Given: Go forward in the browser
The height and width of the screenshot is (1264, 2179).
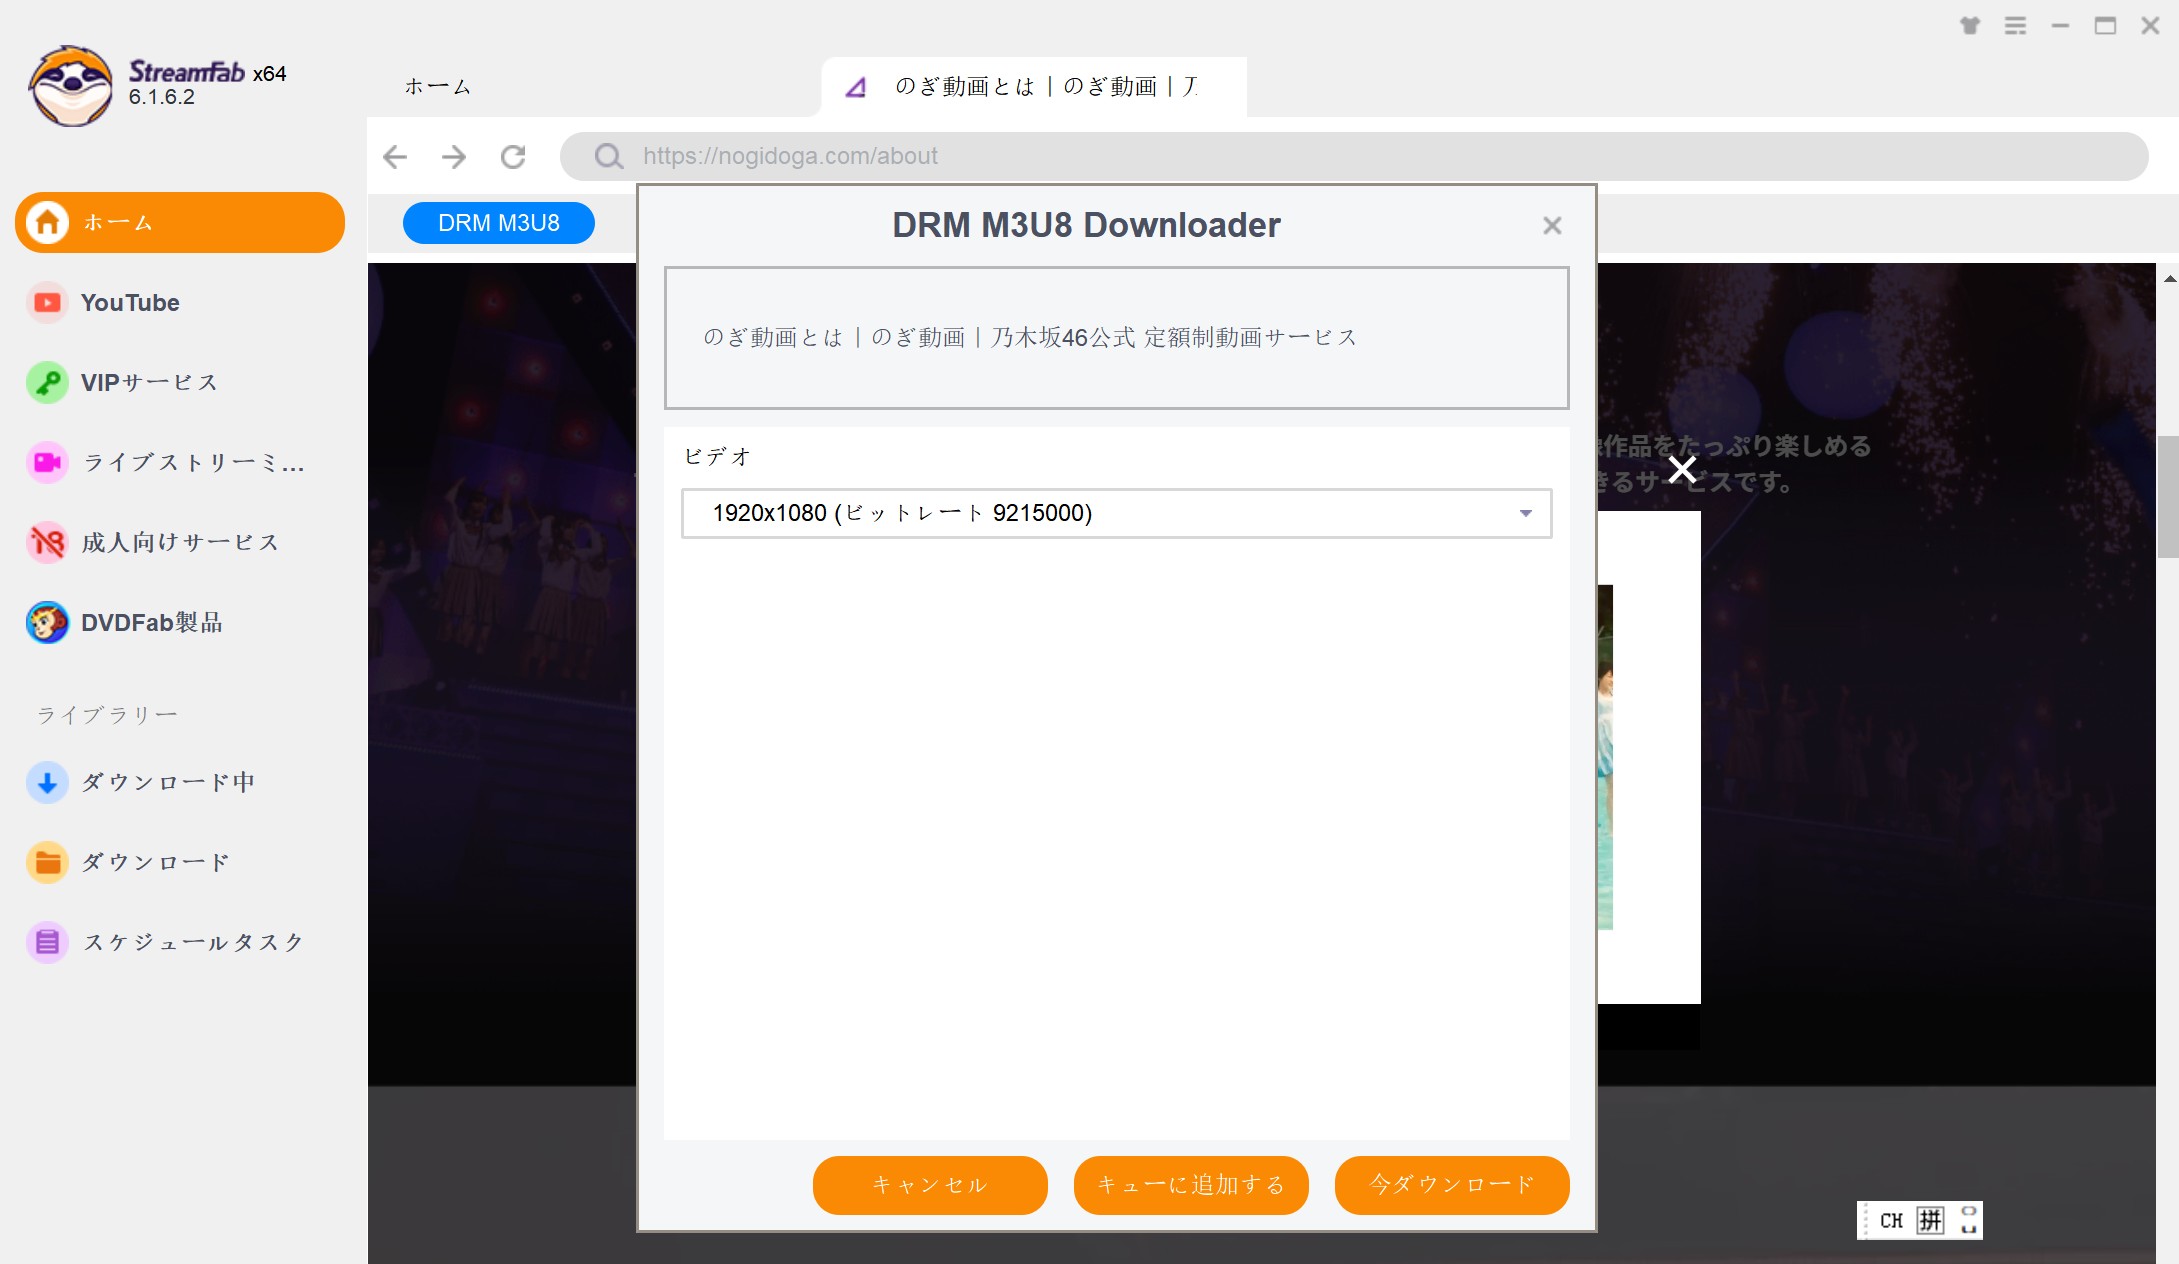Looking at the screenshot, I should click(x=454, y=156).
